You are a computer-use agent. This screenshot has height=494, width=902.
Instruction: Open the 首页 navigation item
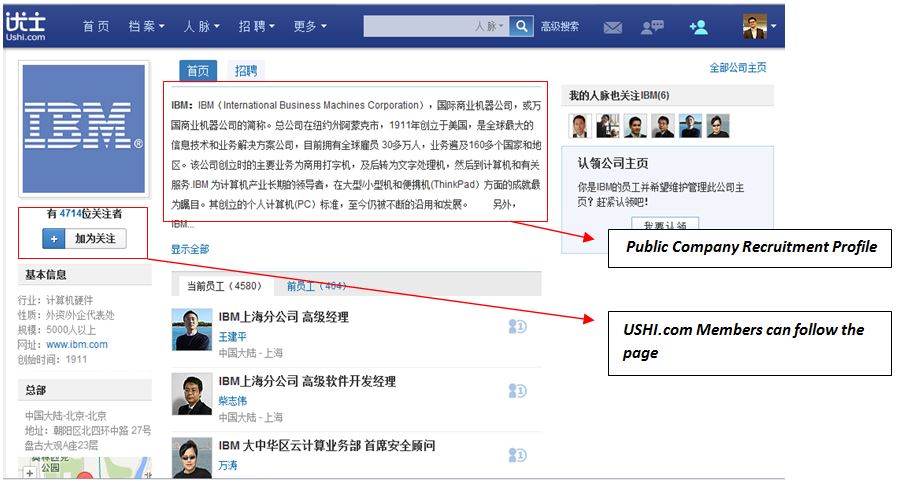(x=96, y=26)
